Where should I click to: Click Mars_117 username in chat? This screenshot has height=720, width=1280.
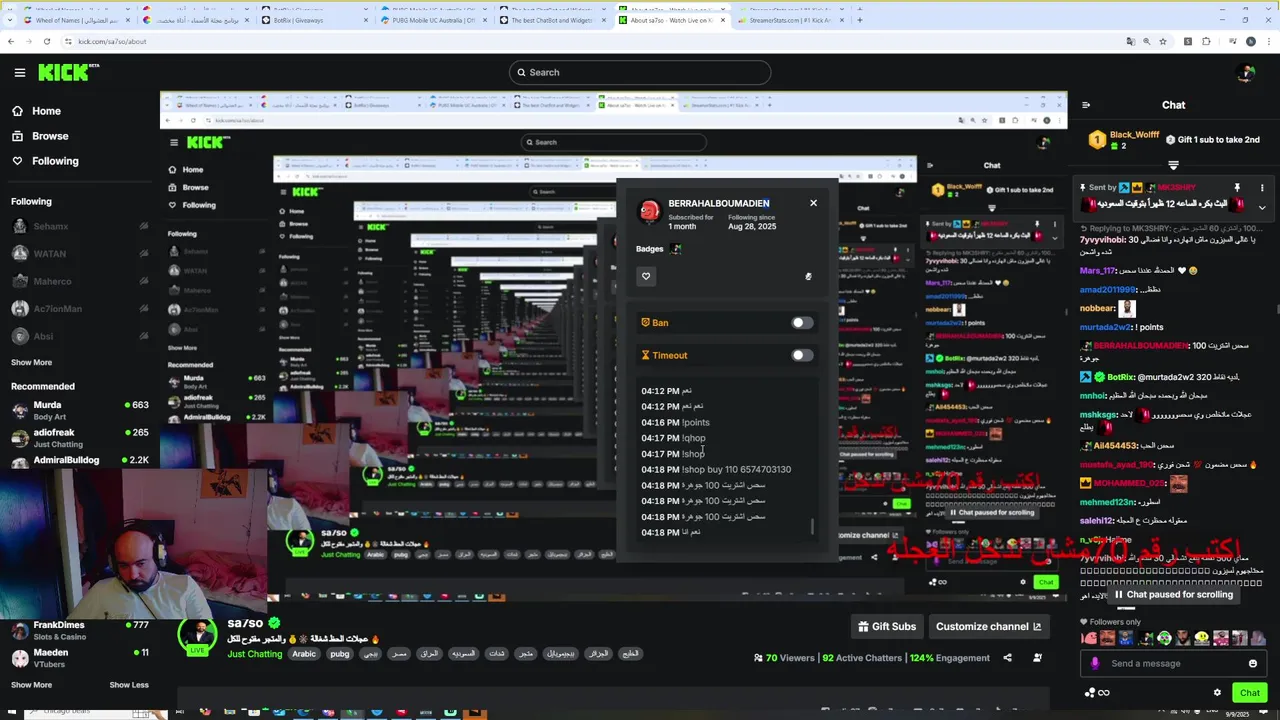(1098, 270)
